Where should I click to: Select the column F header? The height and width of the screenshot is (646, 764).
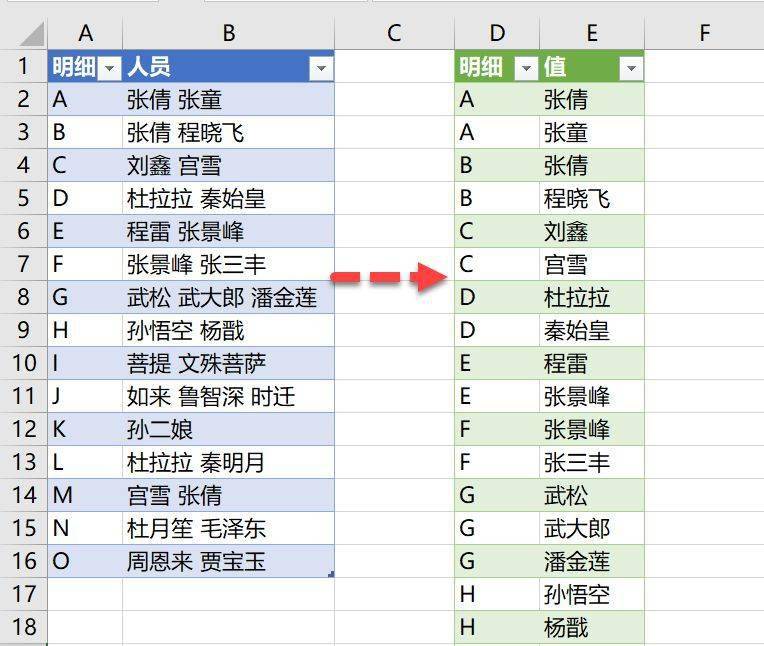(x=704, y=33)
